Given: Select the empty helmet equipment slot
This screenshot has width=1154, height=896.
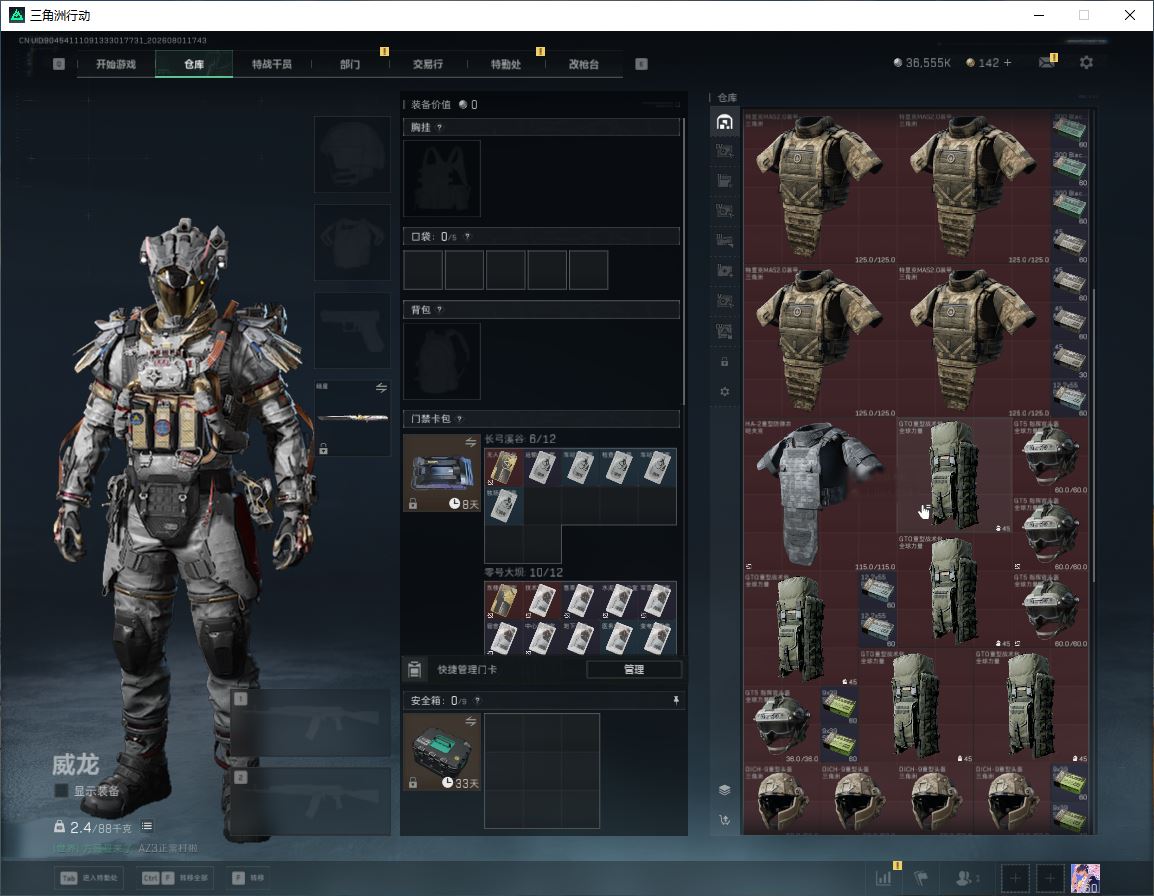Looking at the screenshot, I should (353, 155).
